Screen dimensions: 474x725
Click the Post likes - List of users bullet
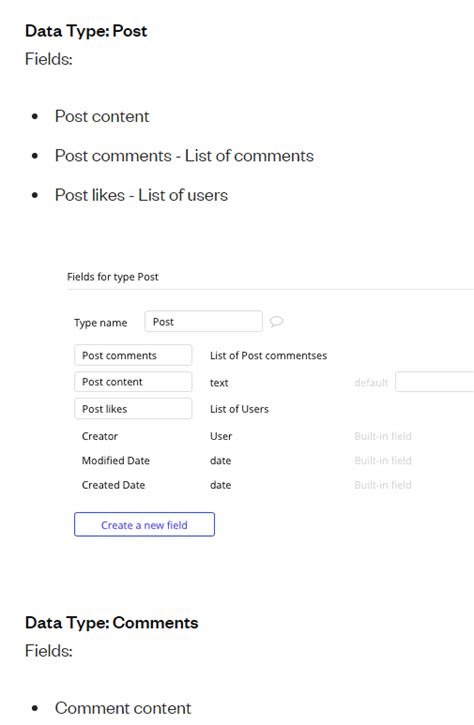(x=141, y=195)
